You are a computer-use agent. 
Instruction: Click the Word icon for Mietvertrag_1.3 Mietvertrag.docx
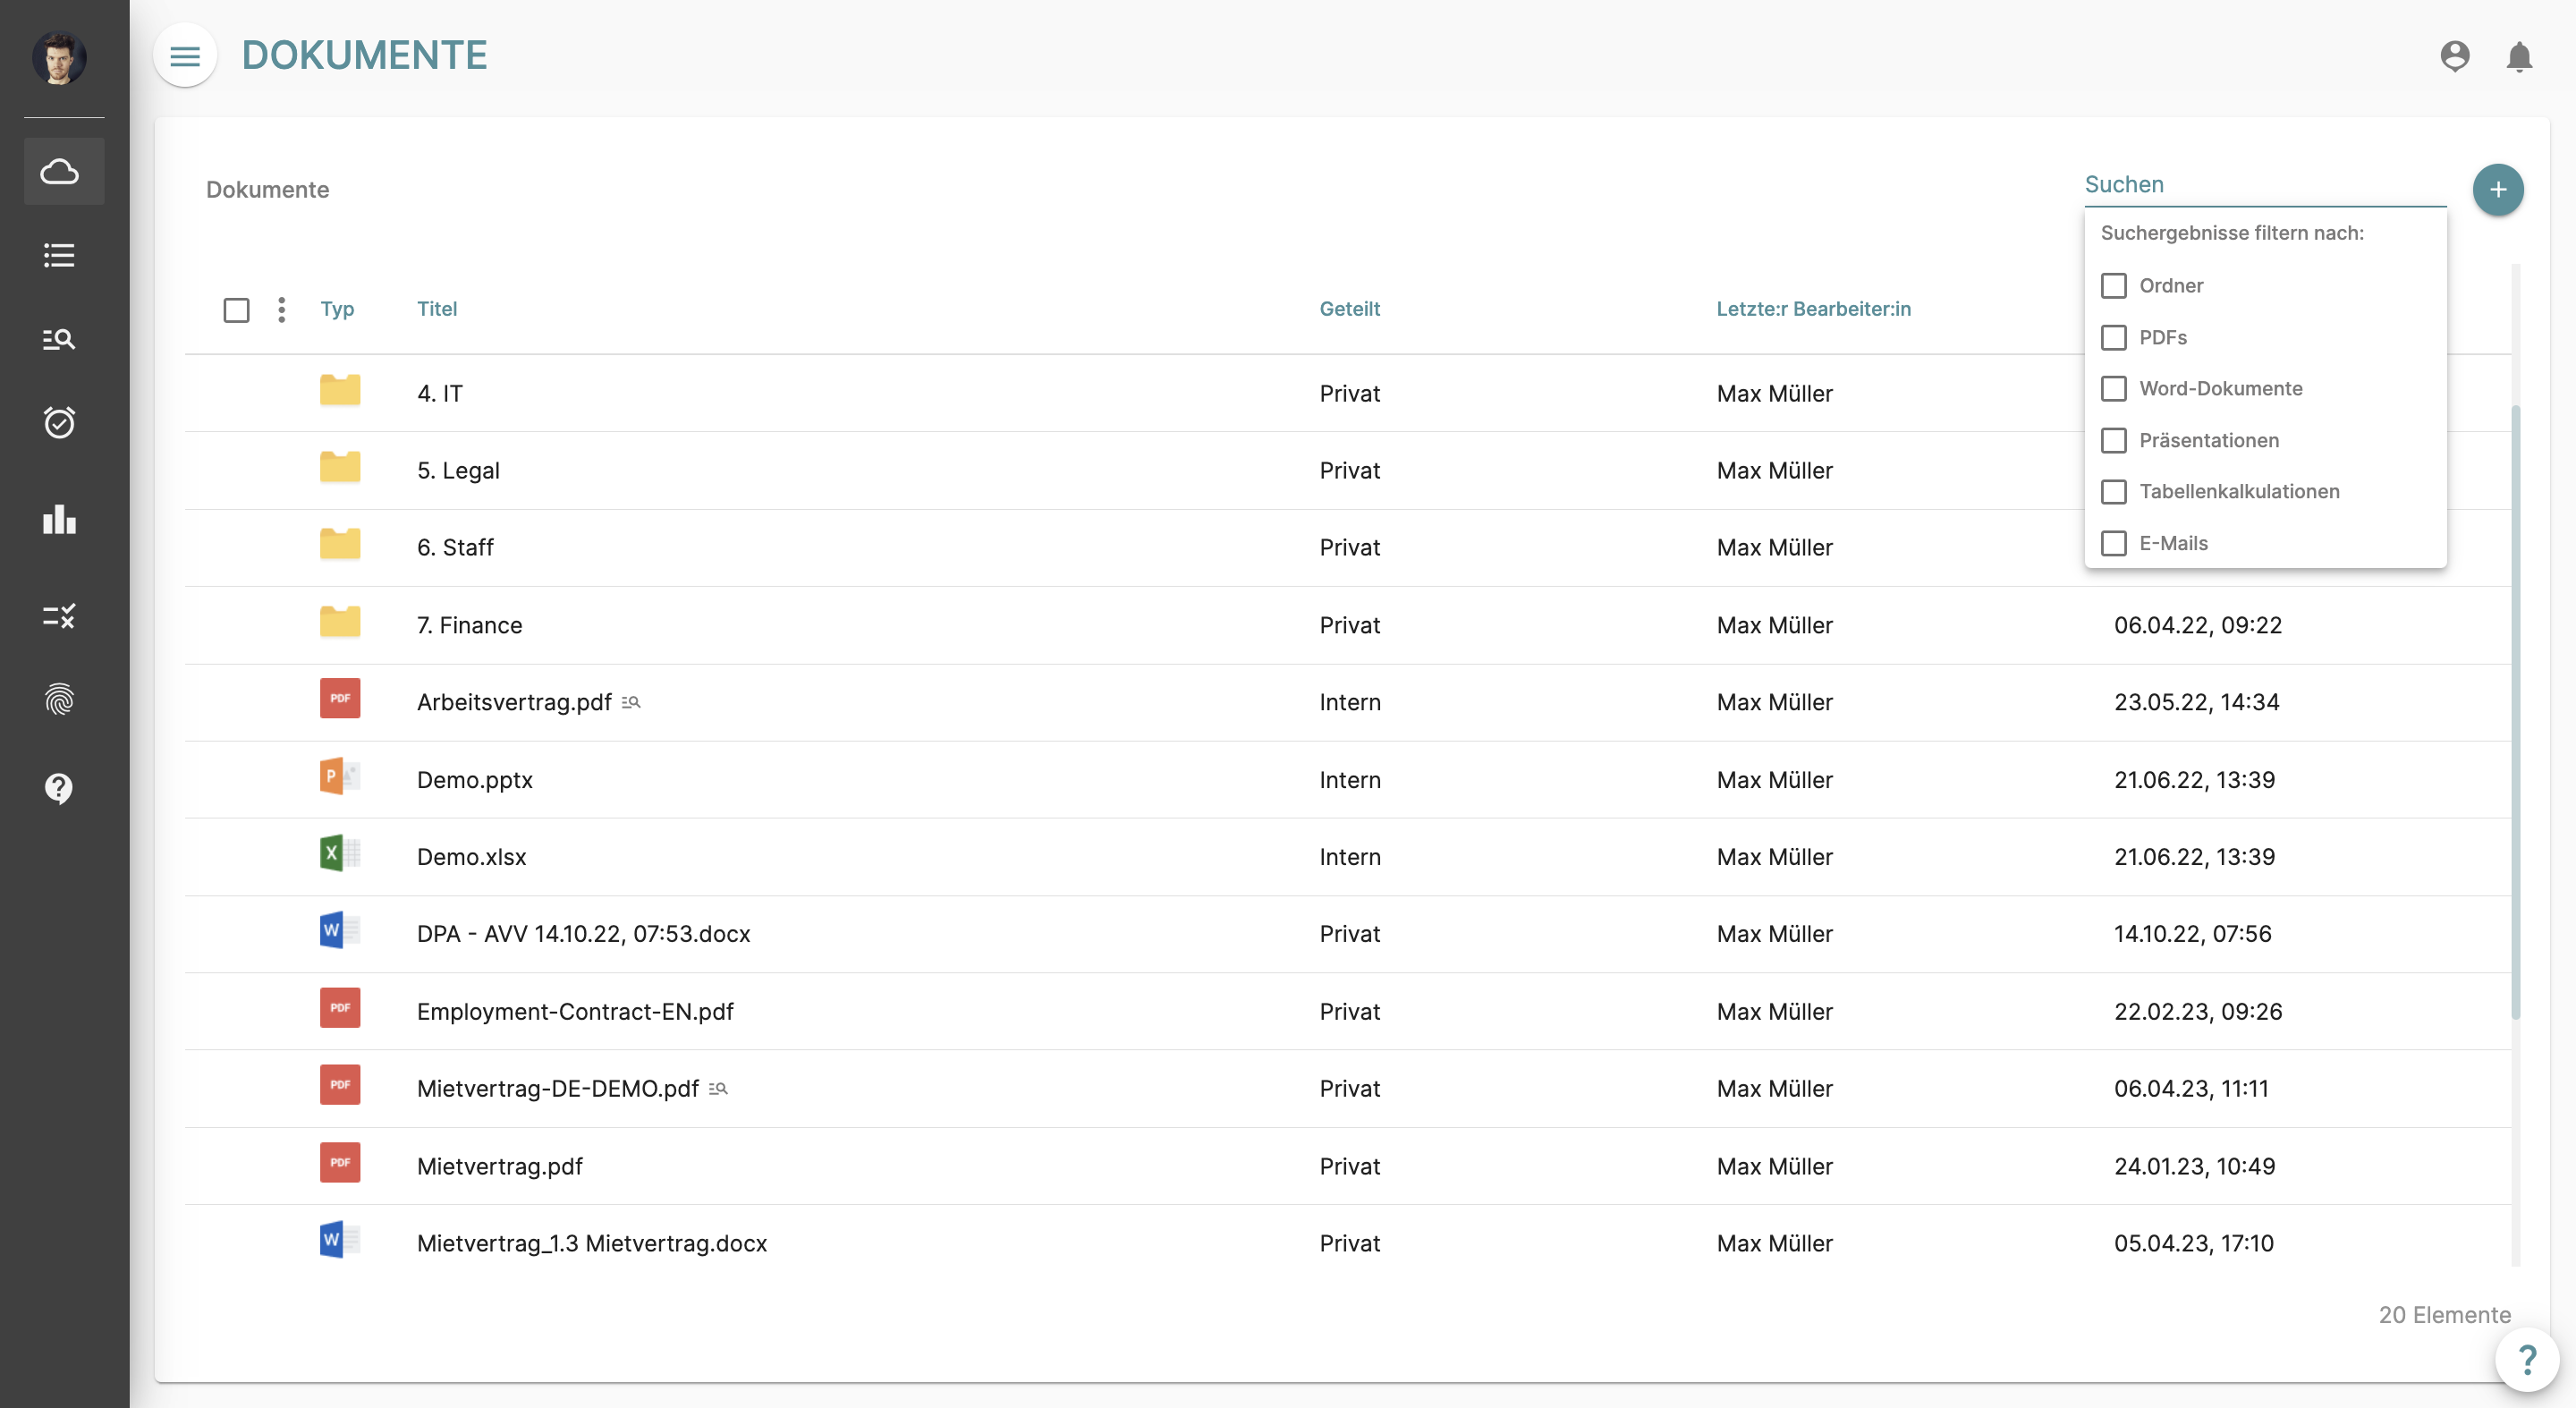coord(340,1240)
